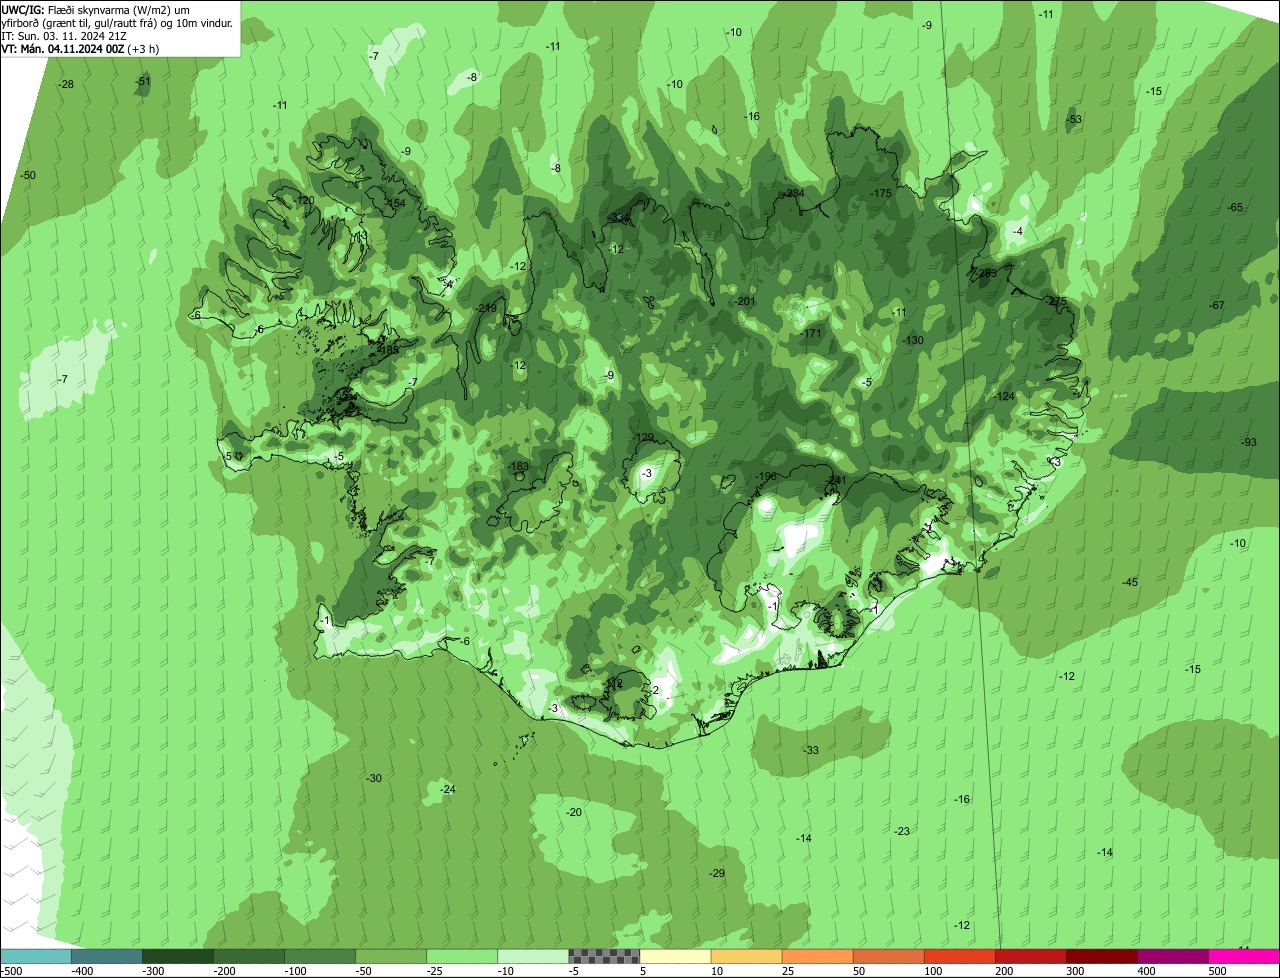
Task: Click the darkest green -300 to -200 swatch
Action: [177, 956]
